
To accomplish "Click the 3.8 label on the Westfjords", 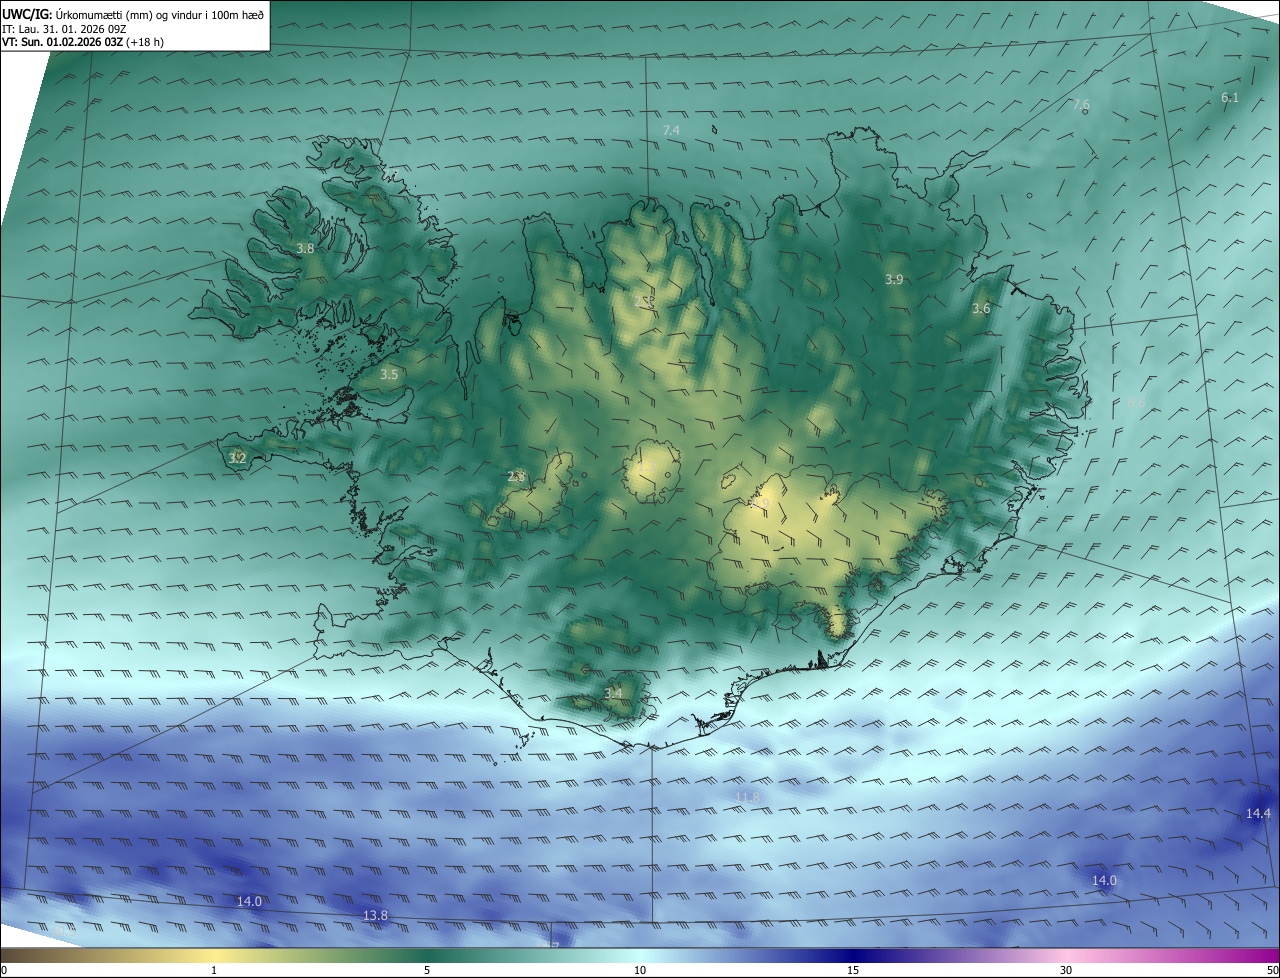I will tap(306, 248).
